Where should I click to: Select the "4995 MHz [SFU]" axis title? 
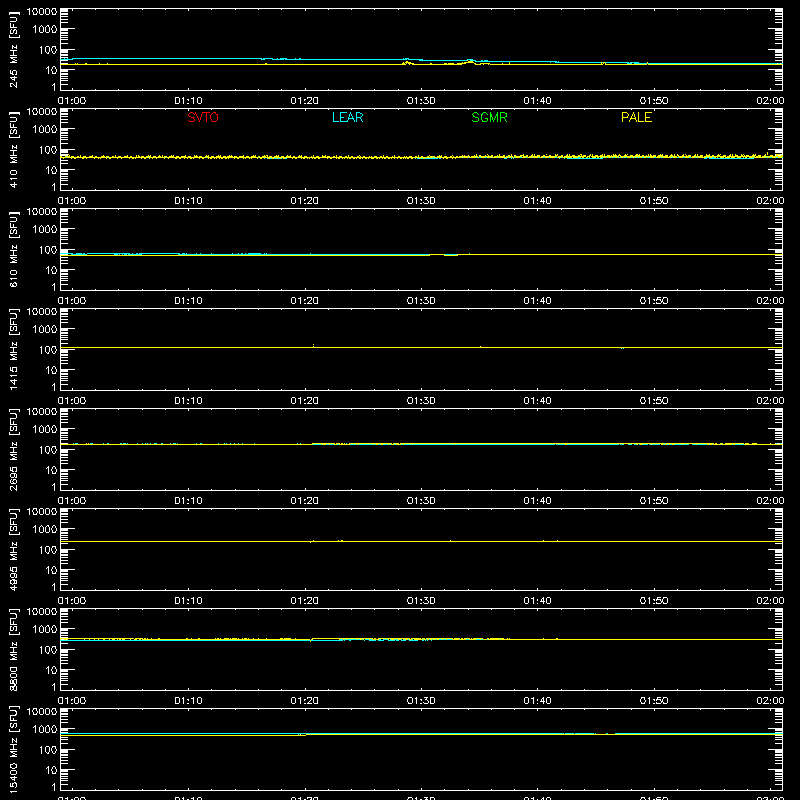point(13,549)
